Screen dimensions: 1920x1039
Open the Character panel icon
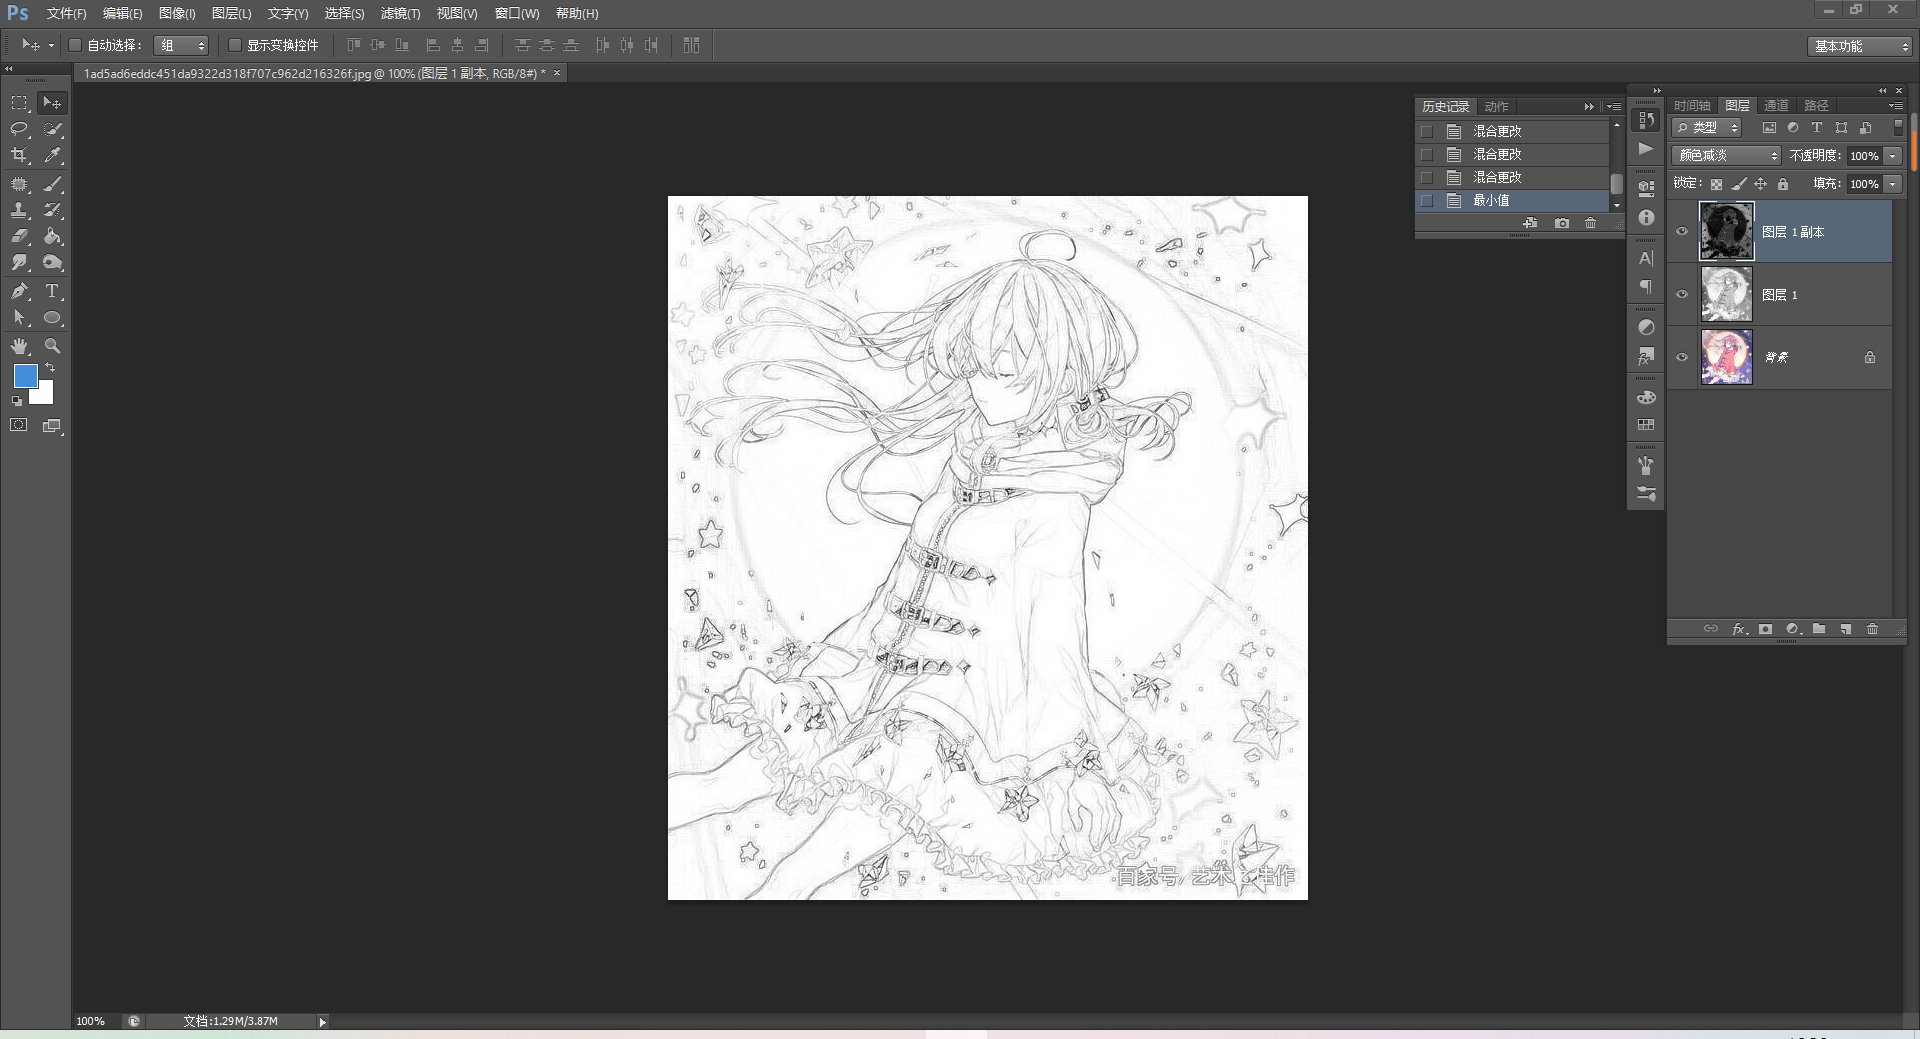click(x=1646, y=258)
